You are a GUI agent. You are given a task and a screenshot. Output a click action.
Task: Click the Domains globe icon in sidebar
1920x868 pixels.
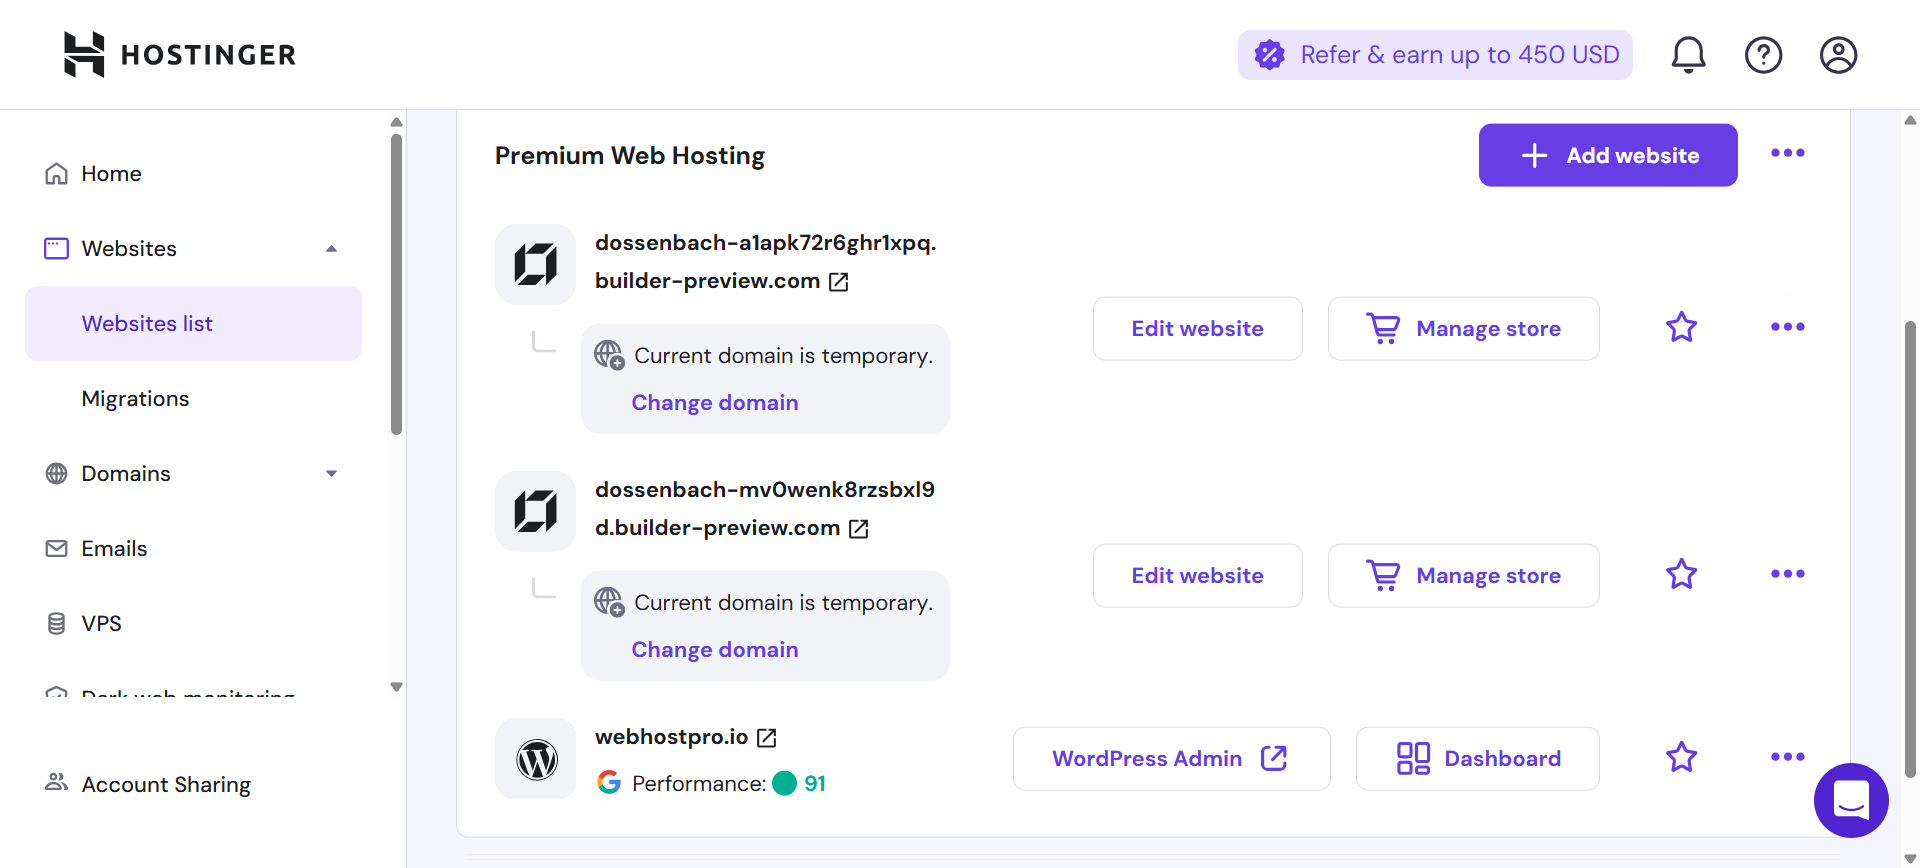click(x=57, y=473)
